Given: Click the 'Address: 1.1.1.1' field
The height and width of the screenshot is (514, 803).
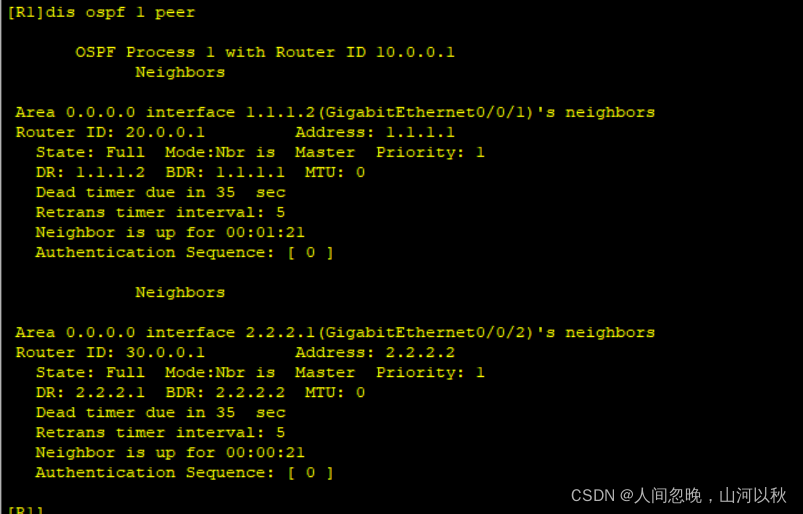Looking at the screenshot, I should click(375, 132).
